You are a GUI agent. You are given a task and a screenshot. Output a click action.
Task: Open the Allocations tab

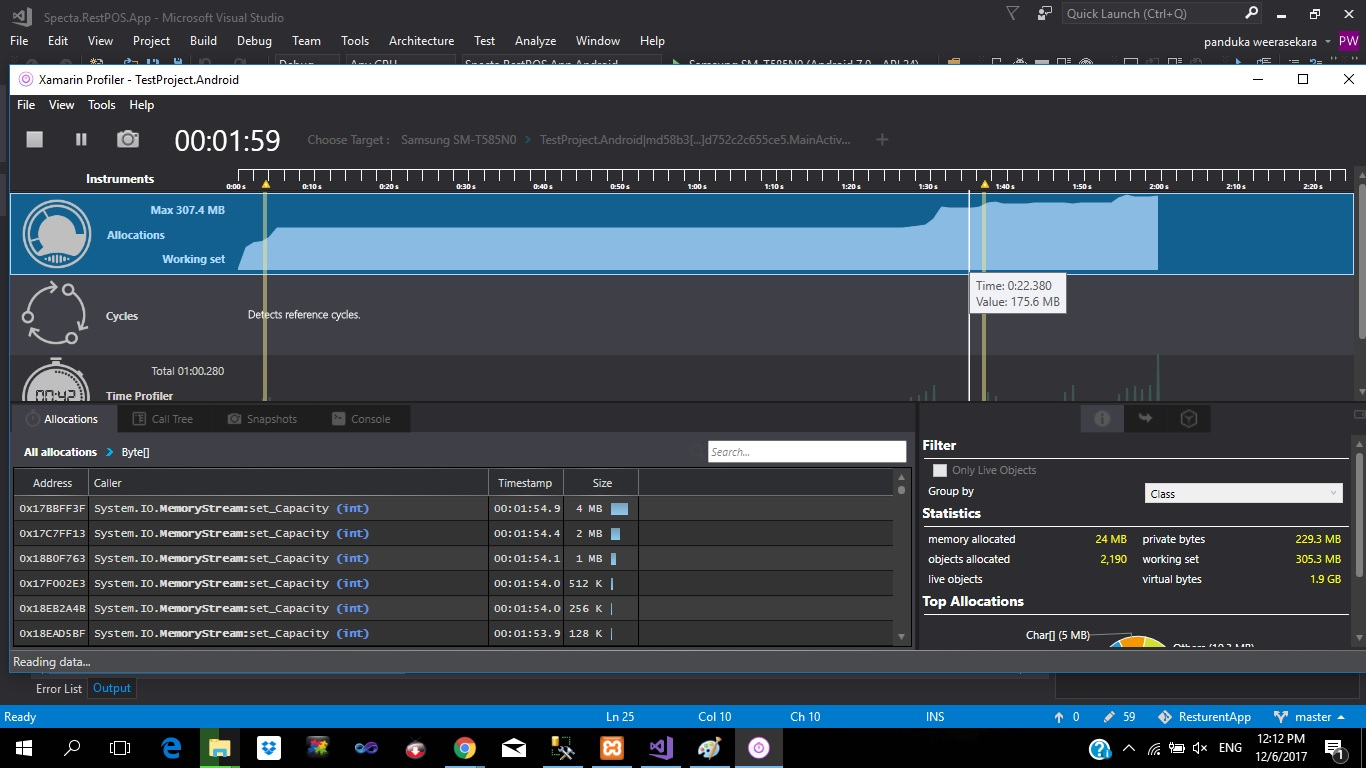pyautogui.click(x=62, y=419)
